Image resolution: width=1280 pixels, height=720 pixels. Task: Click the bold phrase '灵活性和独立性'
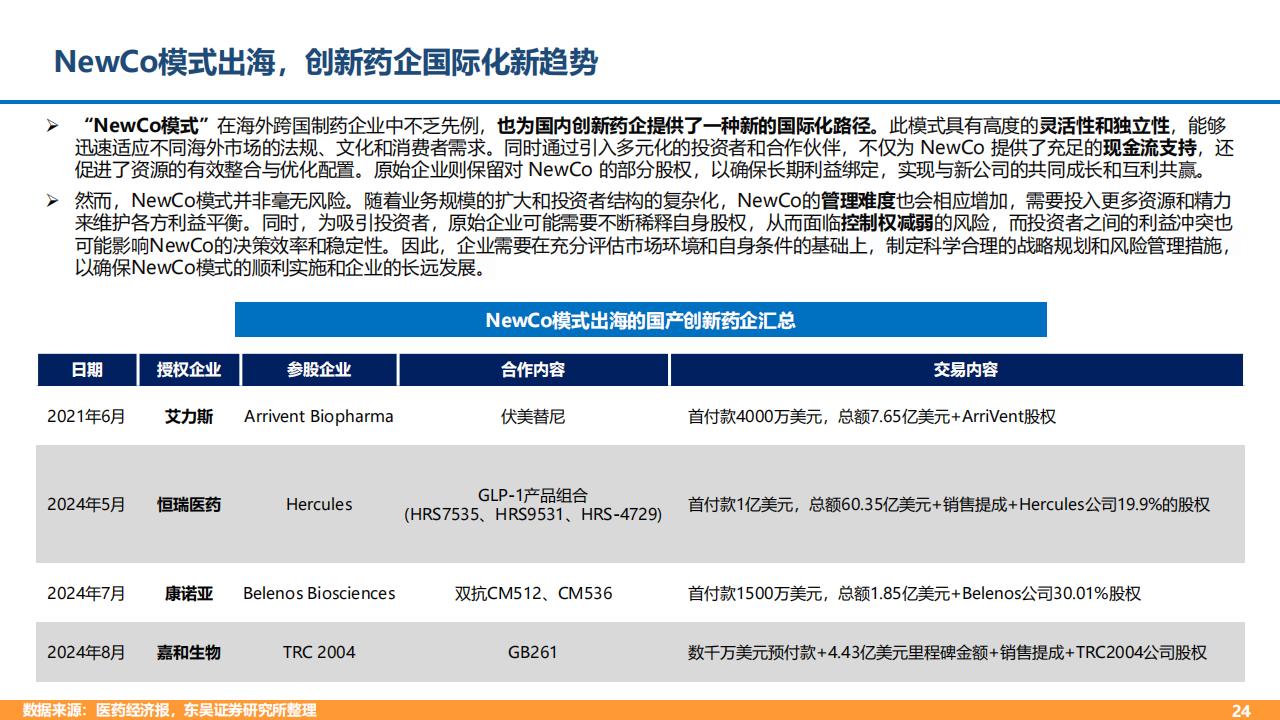coord(1105,126)
